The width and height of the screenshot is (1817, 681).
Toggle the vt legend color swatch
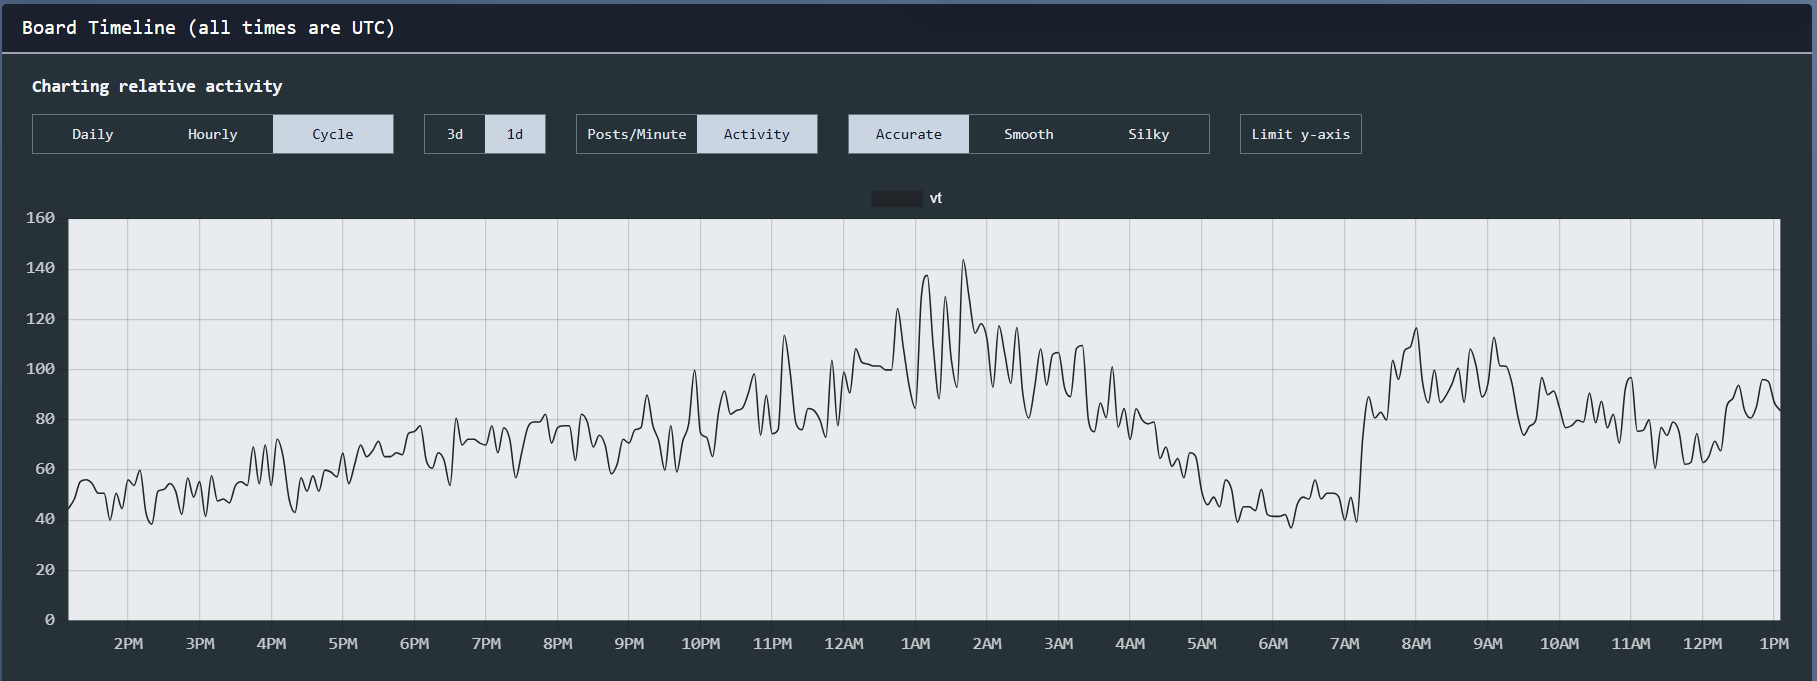coord(897,198)
